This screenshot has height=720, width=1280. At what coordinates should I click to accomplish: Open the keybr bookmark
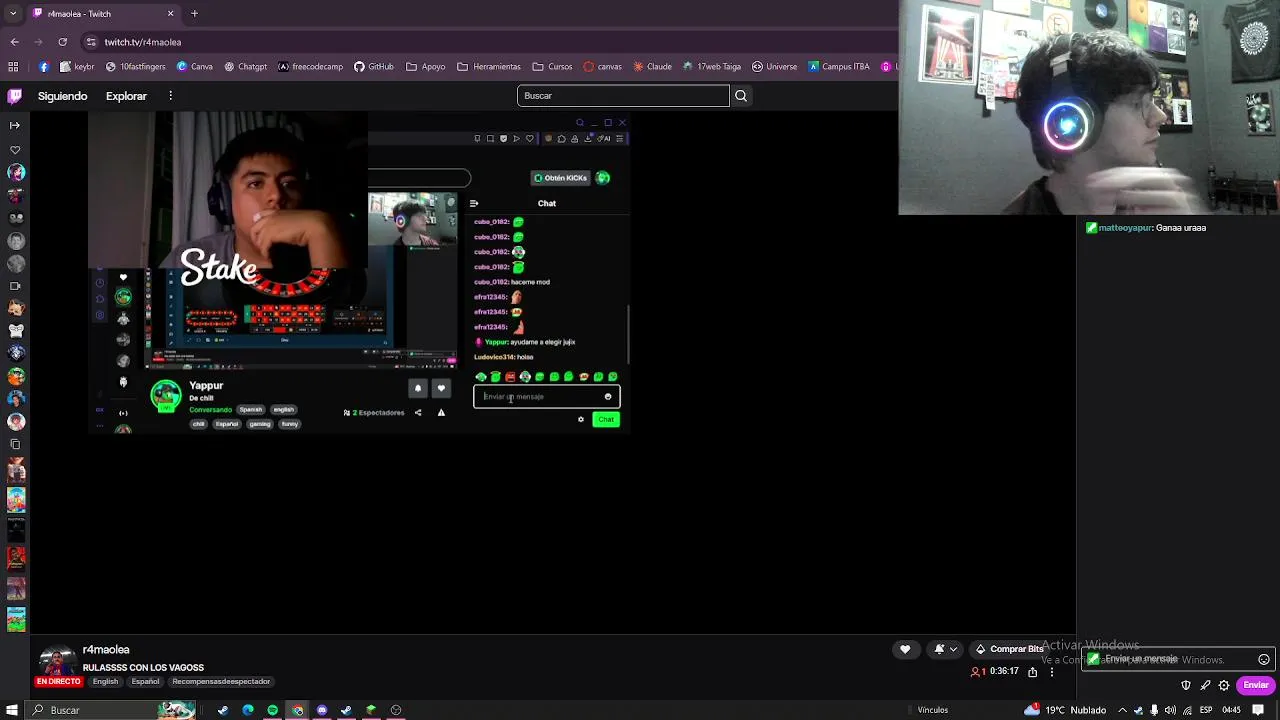click(x=77, y=67)
